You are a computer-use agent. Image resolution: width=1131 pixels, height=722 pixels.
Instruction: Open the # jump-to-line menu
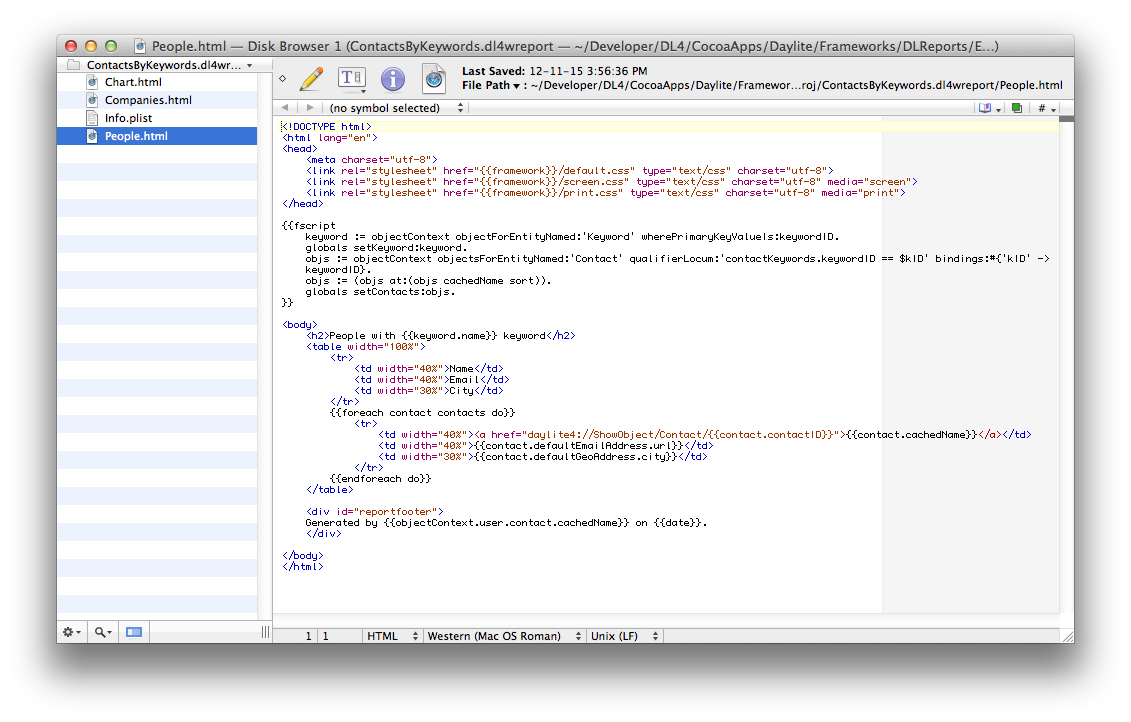(x=1047, y=108)
